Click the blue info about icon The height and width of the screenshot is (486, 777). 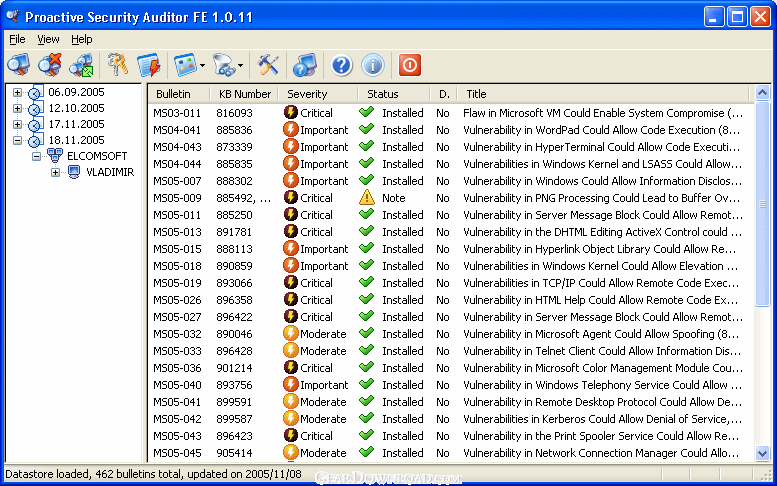373,65
